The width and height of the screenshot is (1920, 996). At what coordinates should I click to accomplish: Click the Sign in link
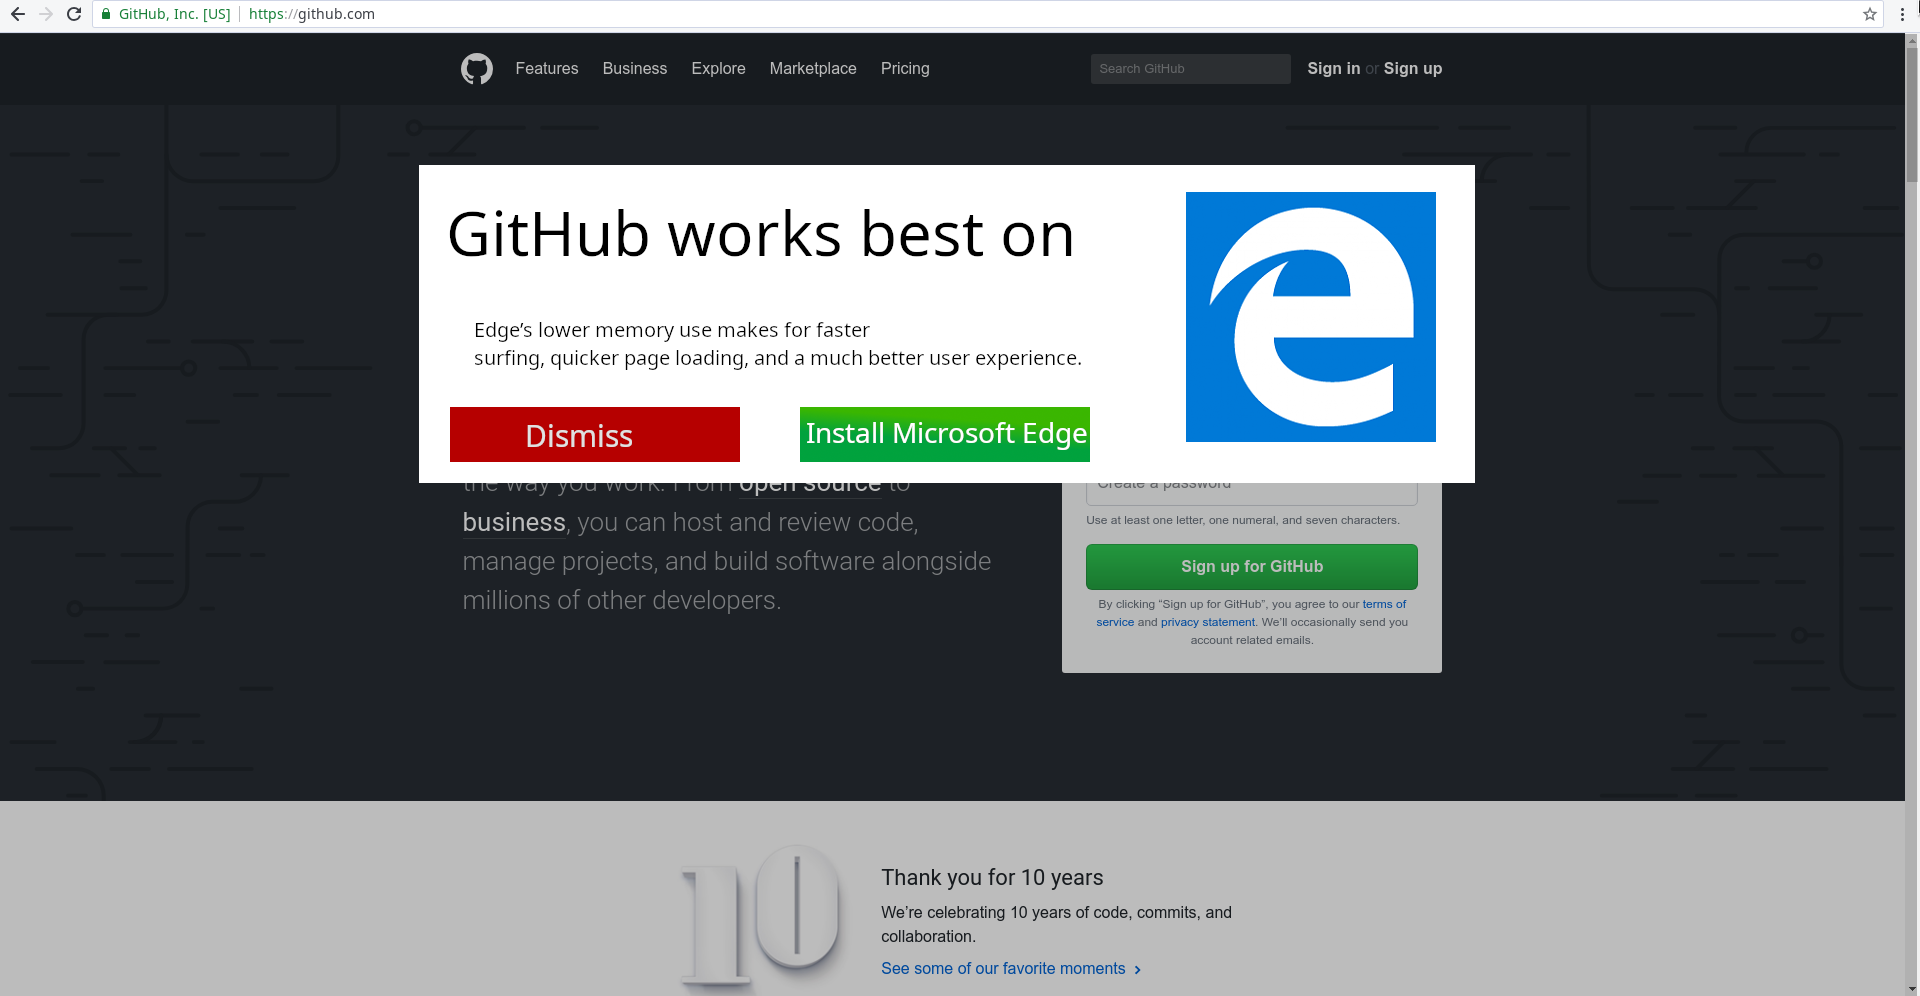click(x=1333, y=69)
